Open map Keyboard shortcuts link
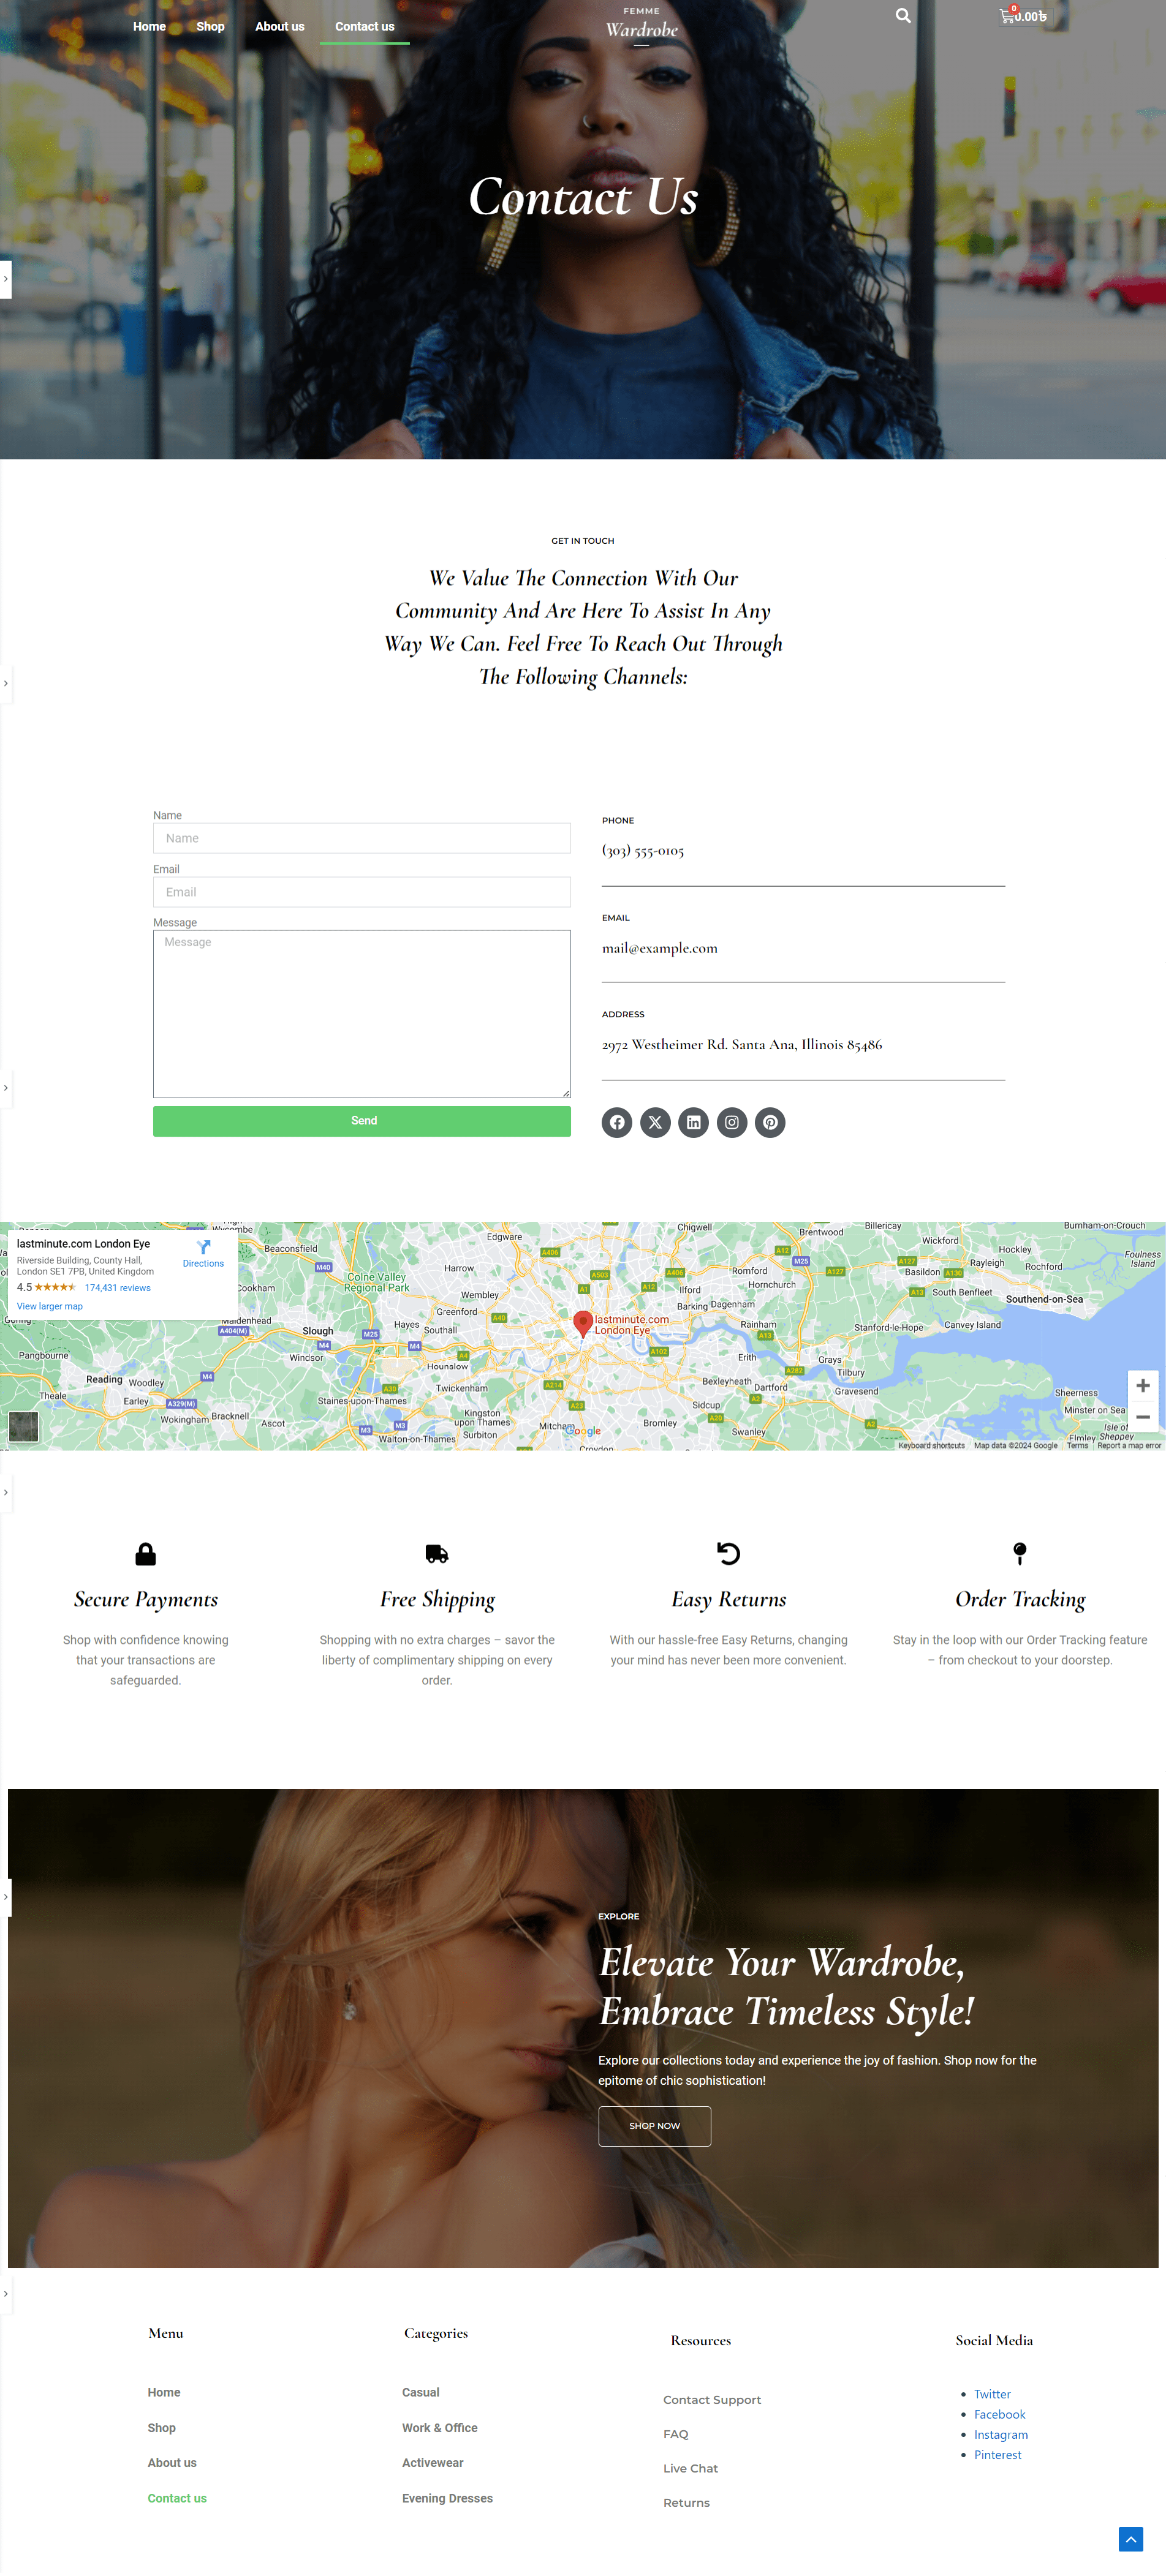This screenshot has height=2576, width=1166. (931, 1445)
